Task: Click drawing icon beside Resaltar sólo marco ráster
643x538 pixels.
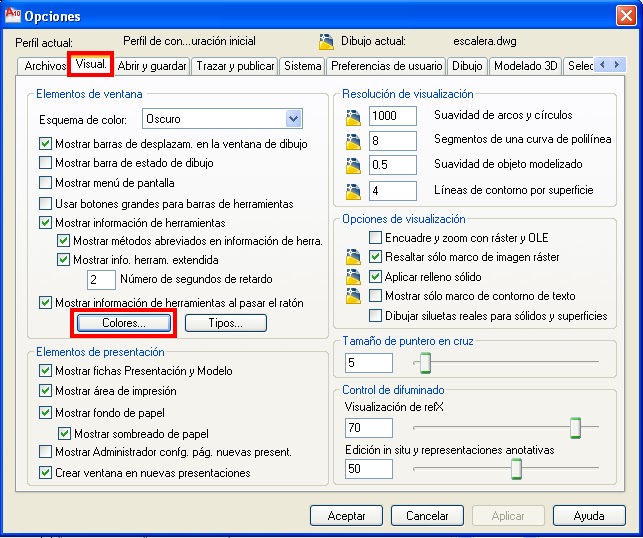Action: coord(353,256)
